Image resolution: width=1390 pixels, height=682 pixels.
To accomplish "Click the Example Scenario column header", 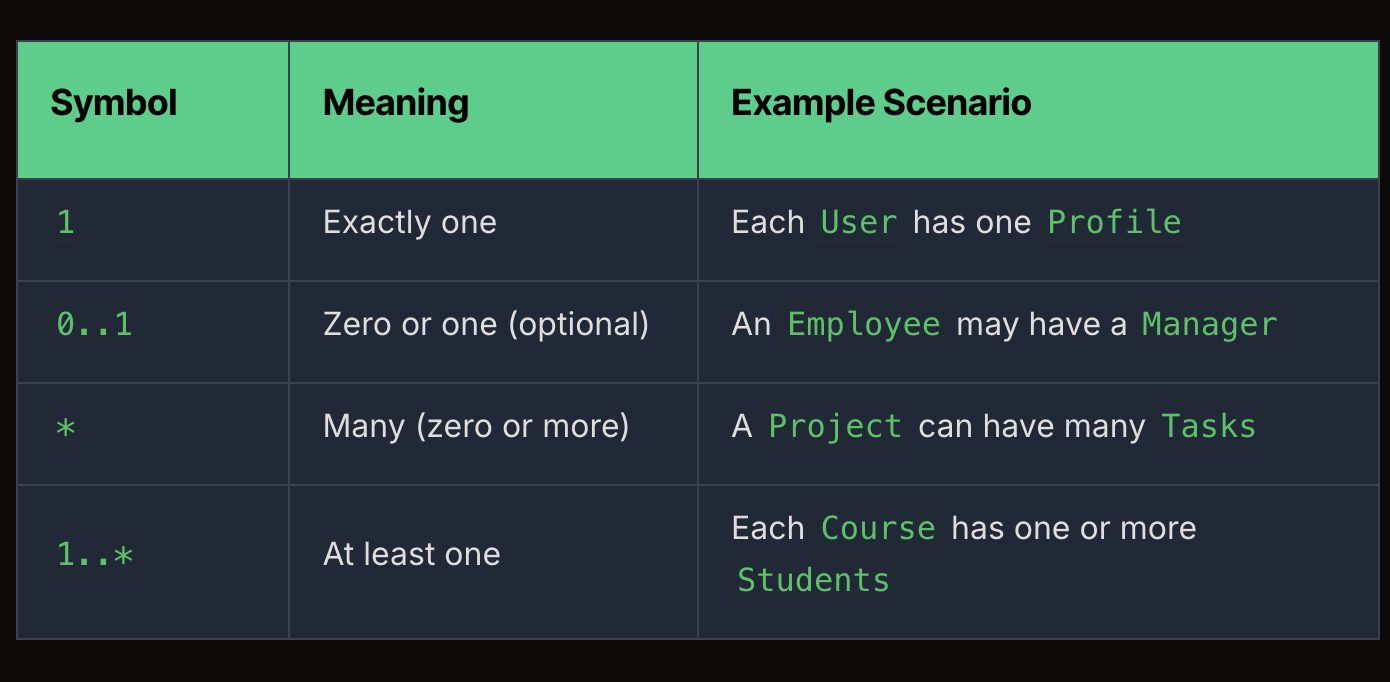I will tap(881, 103).
